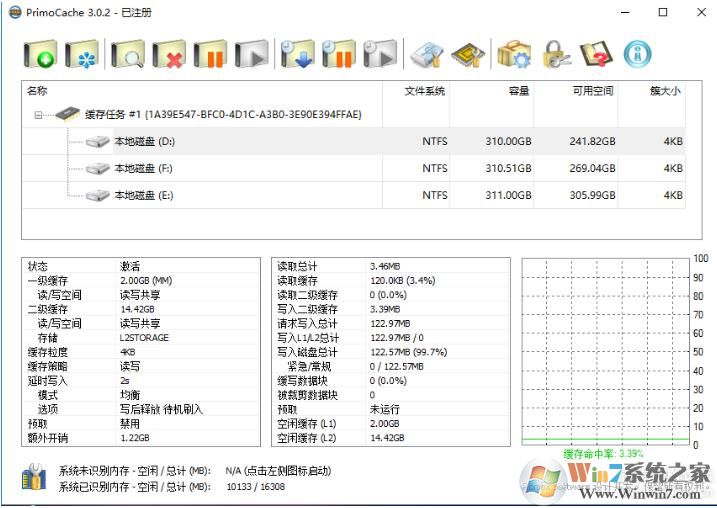The width and height of the screenshot is (717, 508).
Task: Open cache task configuration (magnifier drive icon)
Action: point(128,54)
